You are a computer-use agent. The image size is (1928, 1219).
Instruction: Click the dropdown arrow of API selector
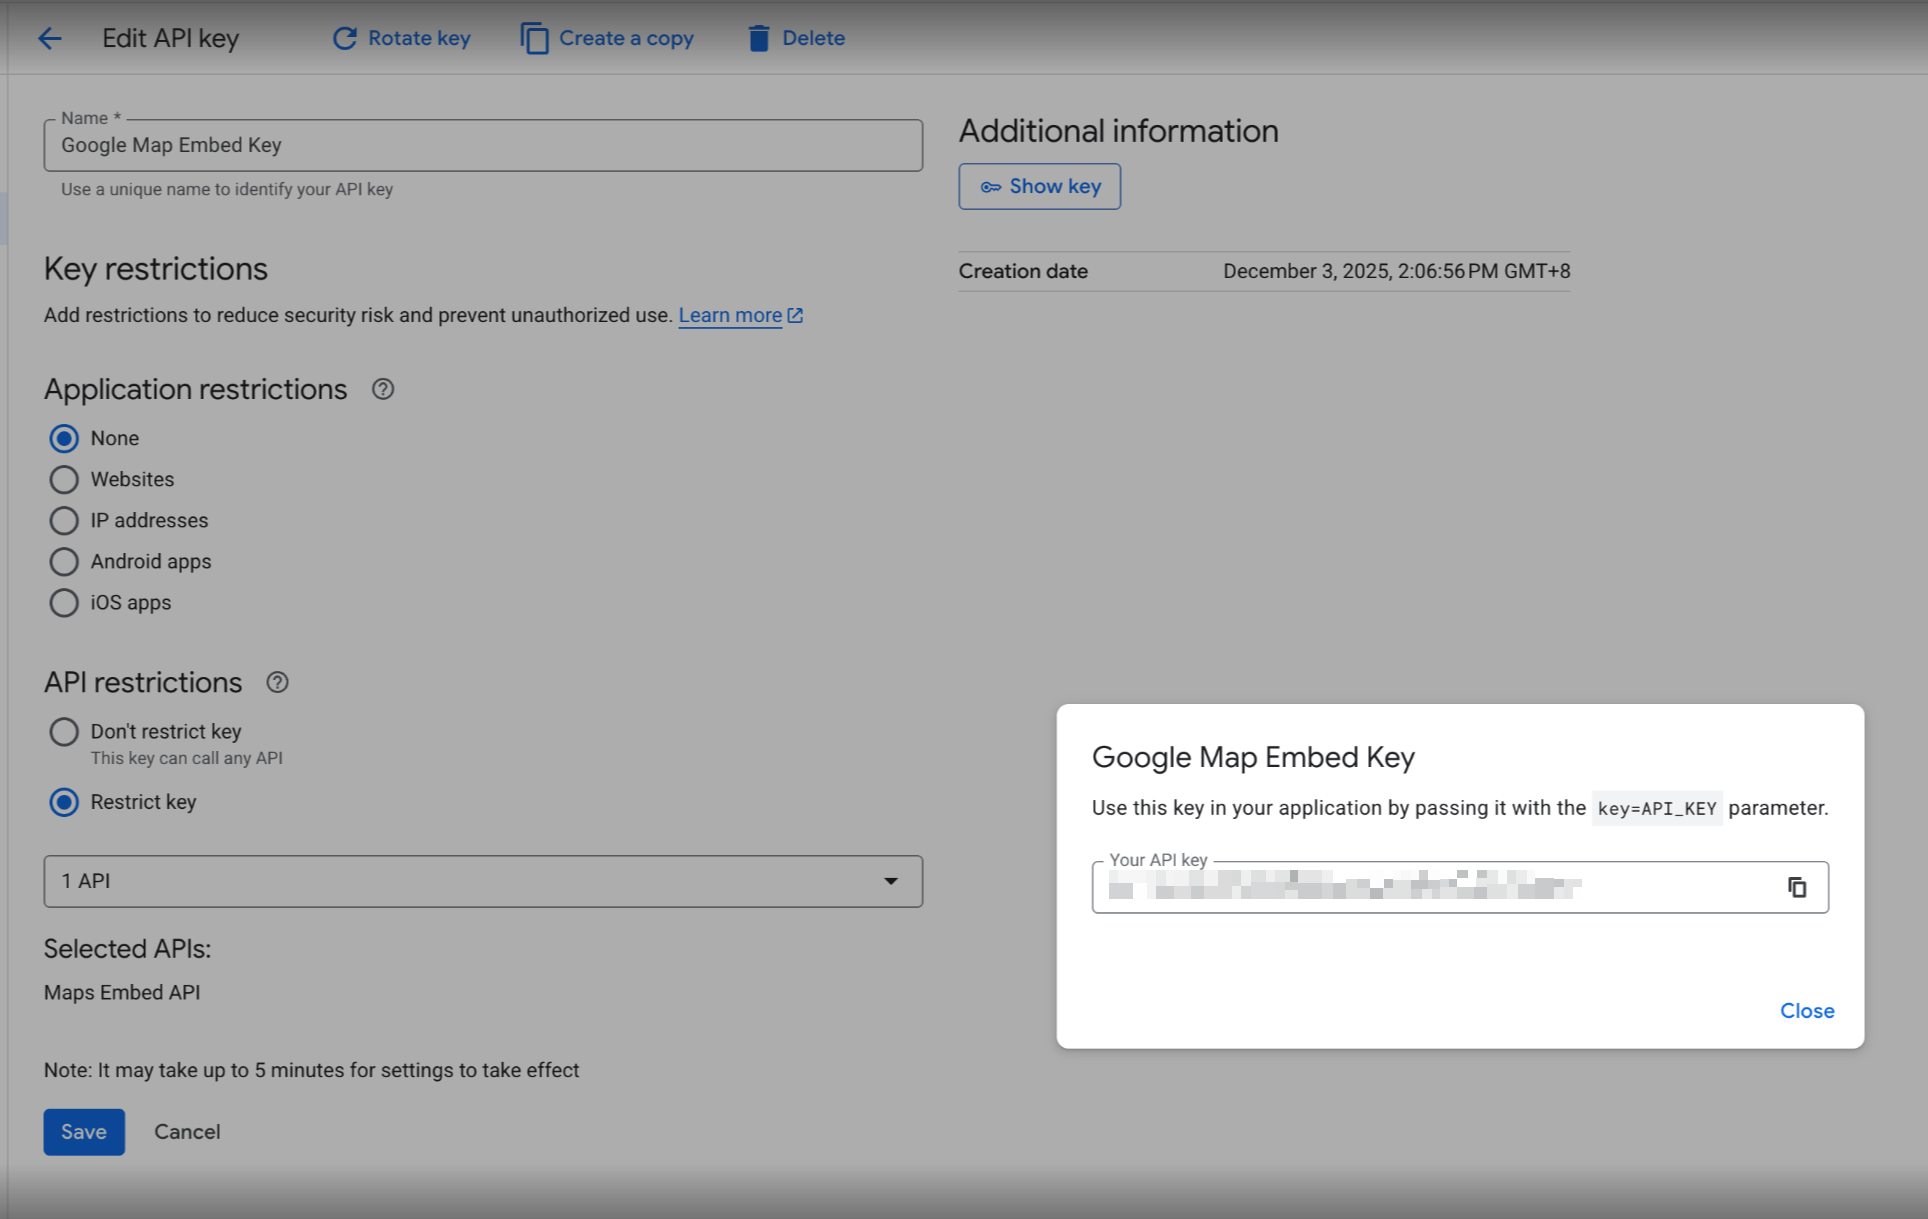(890, 881)
